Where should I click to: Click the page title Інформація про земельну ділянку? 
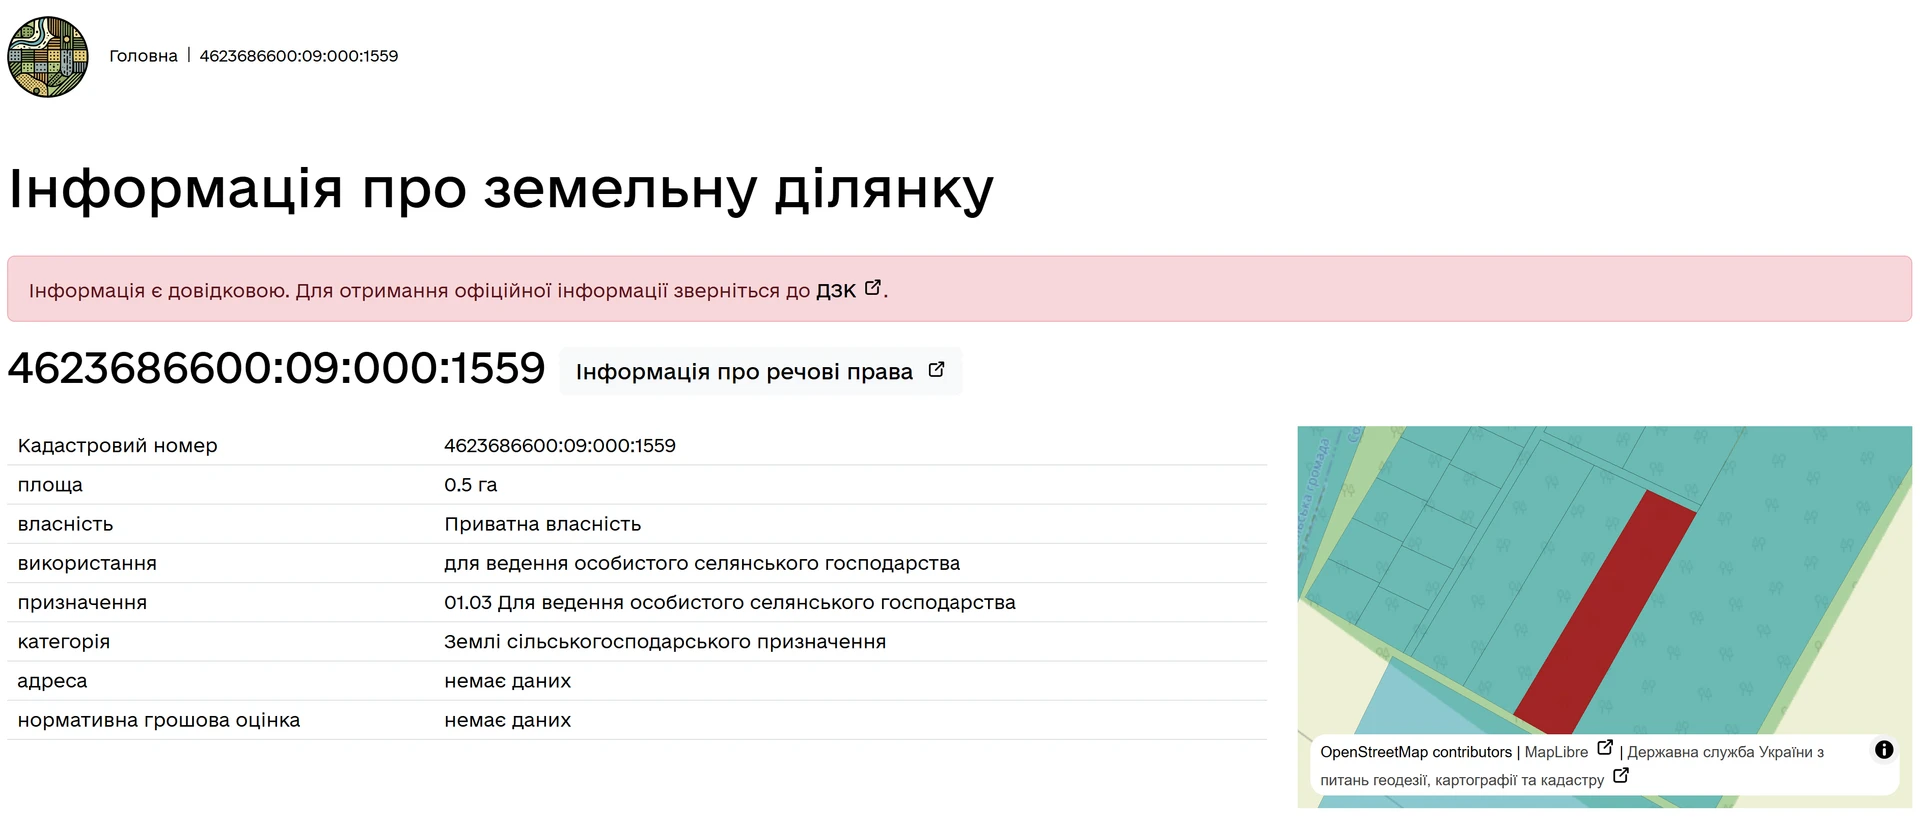click(501, 188)
